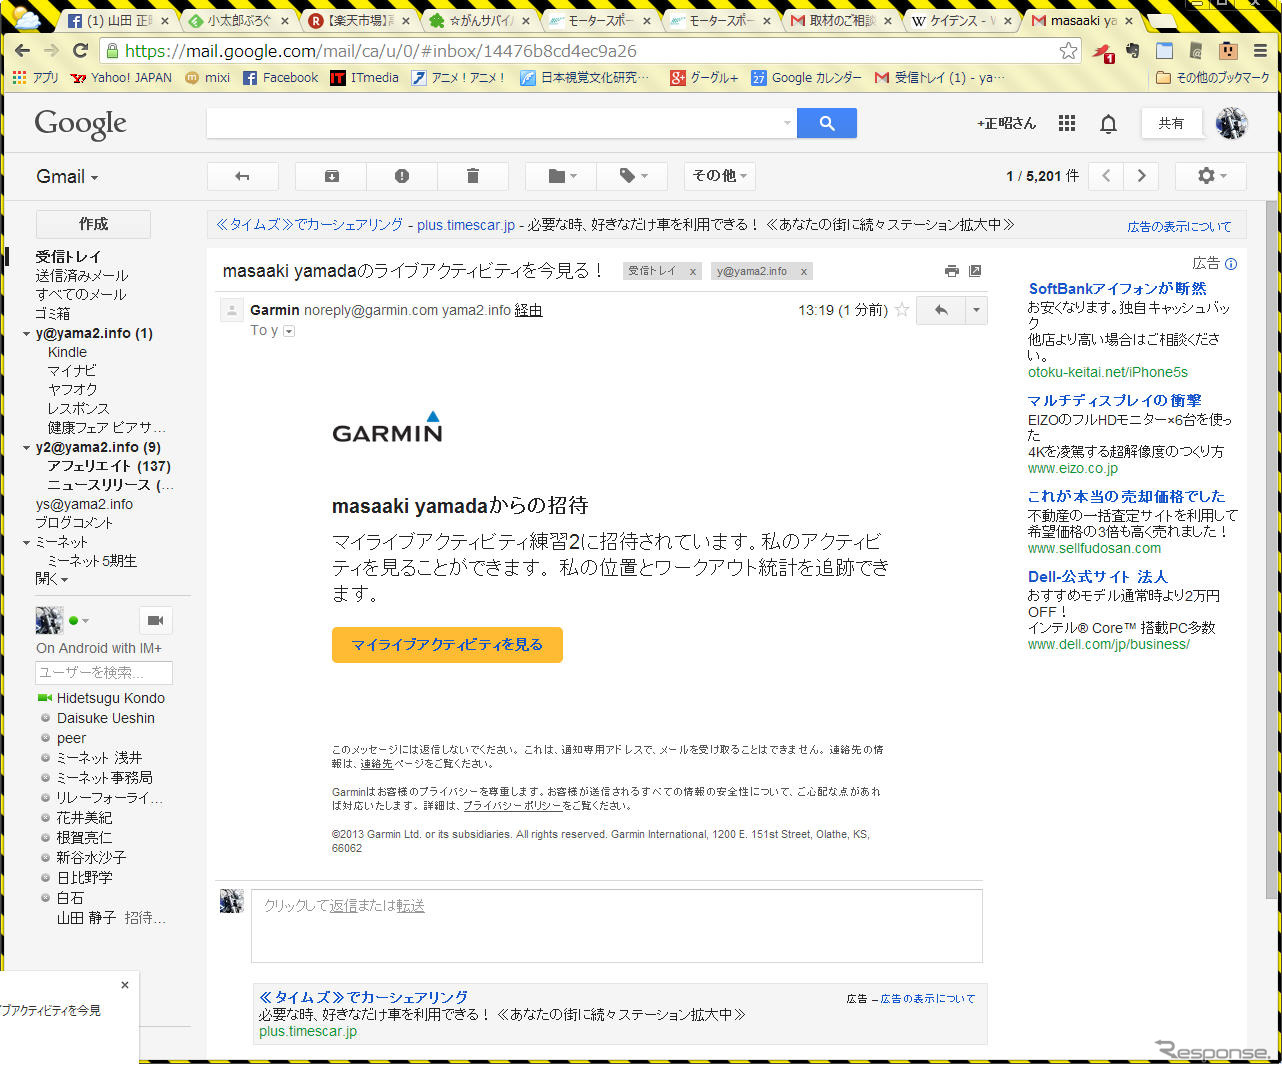Collapse the ミーネット label tree
This screenshot has width=1282, height=1072.
26,543
